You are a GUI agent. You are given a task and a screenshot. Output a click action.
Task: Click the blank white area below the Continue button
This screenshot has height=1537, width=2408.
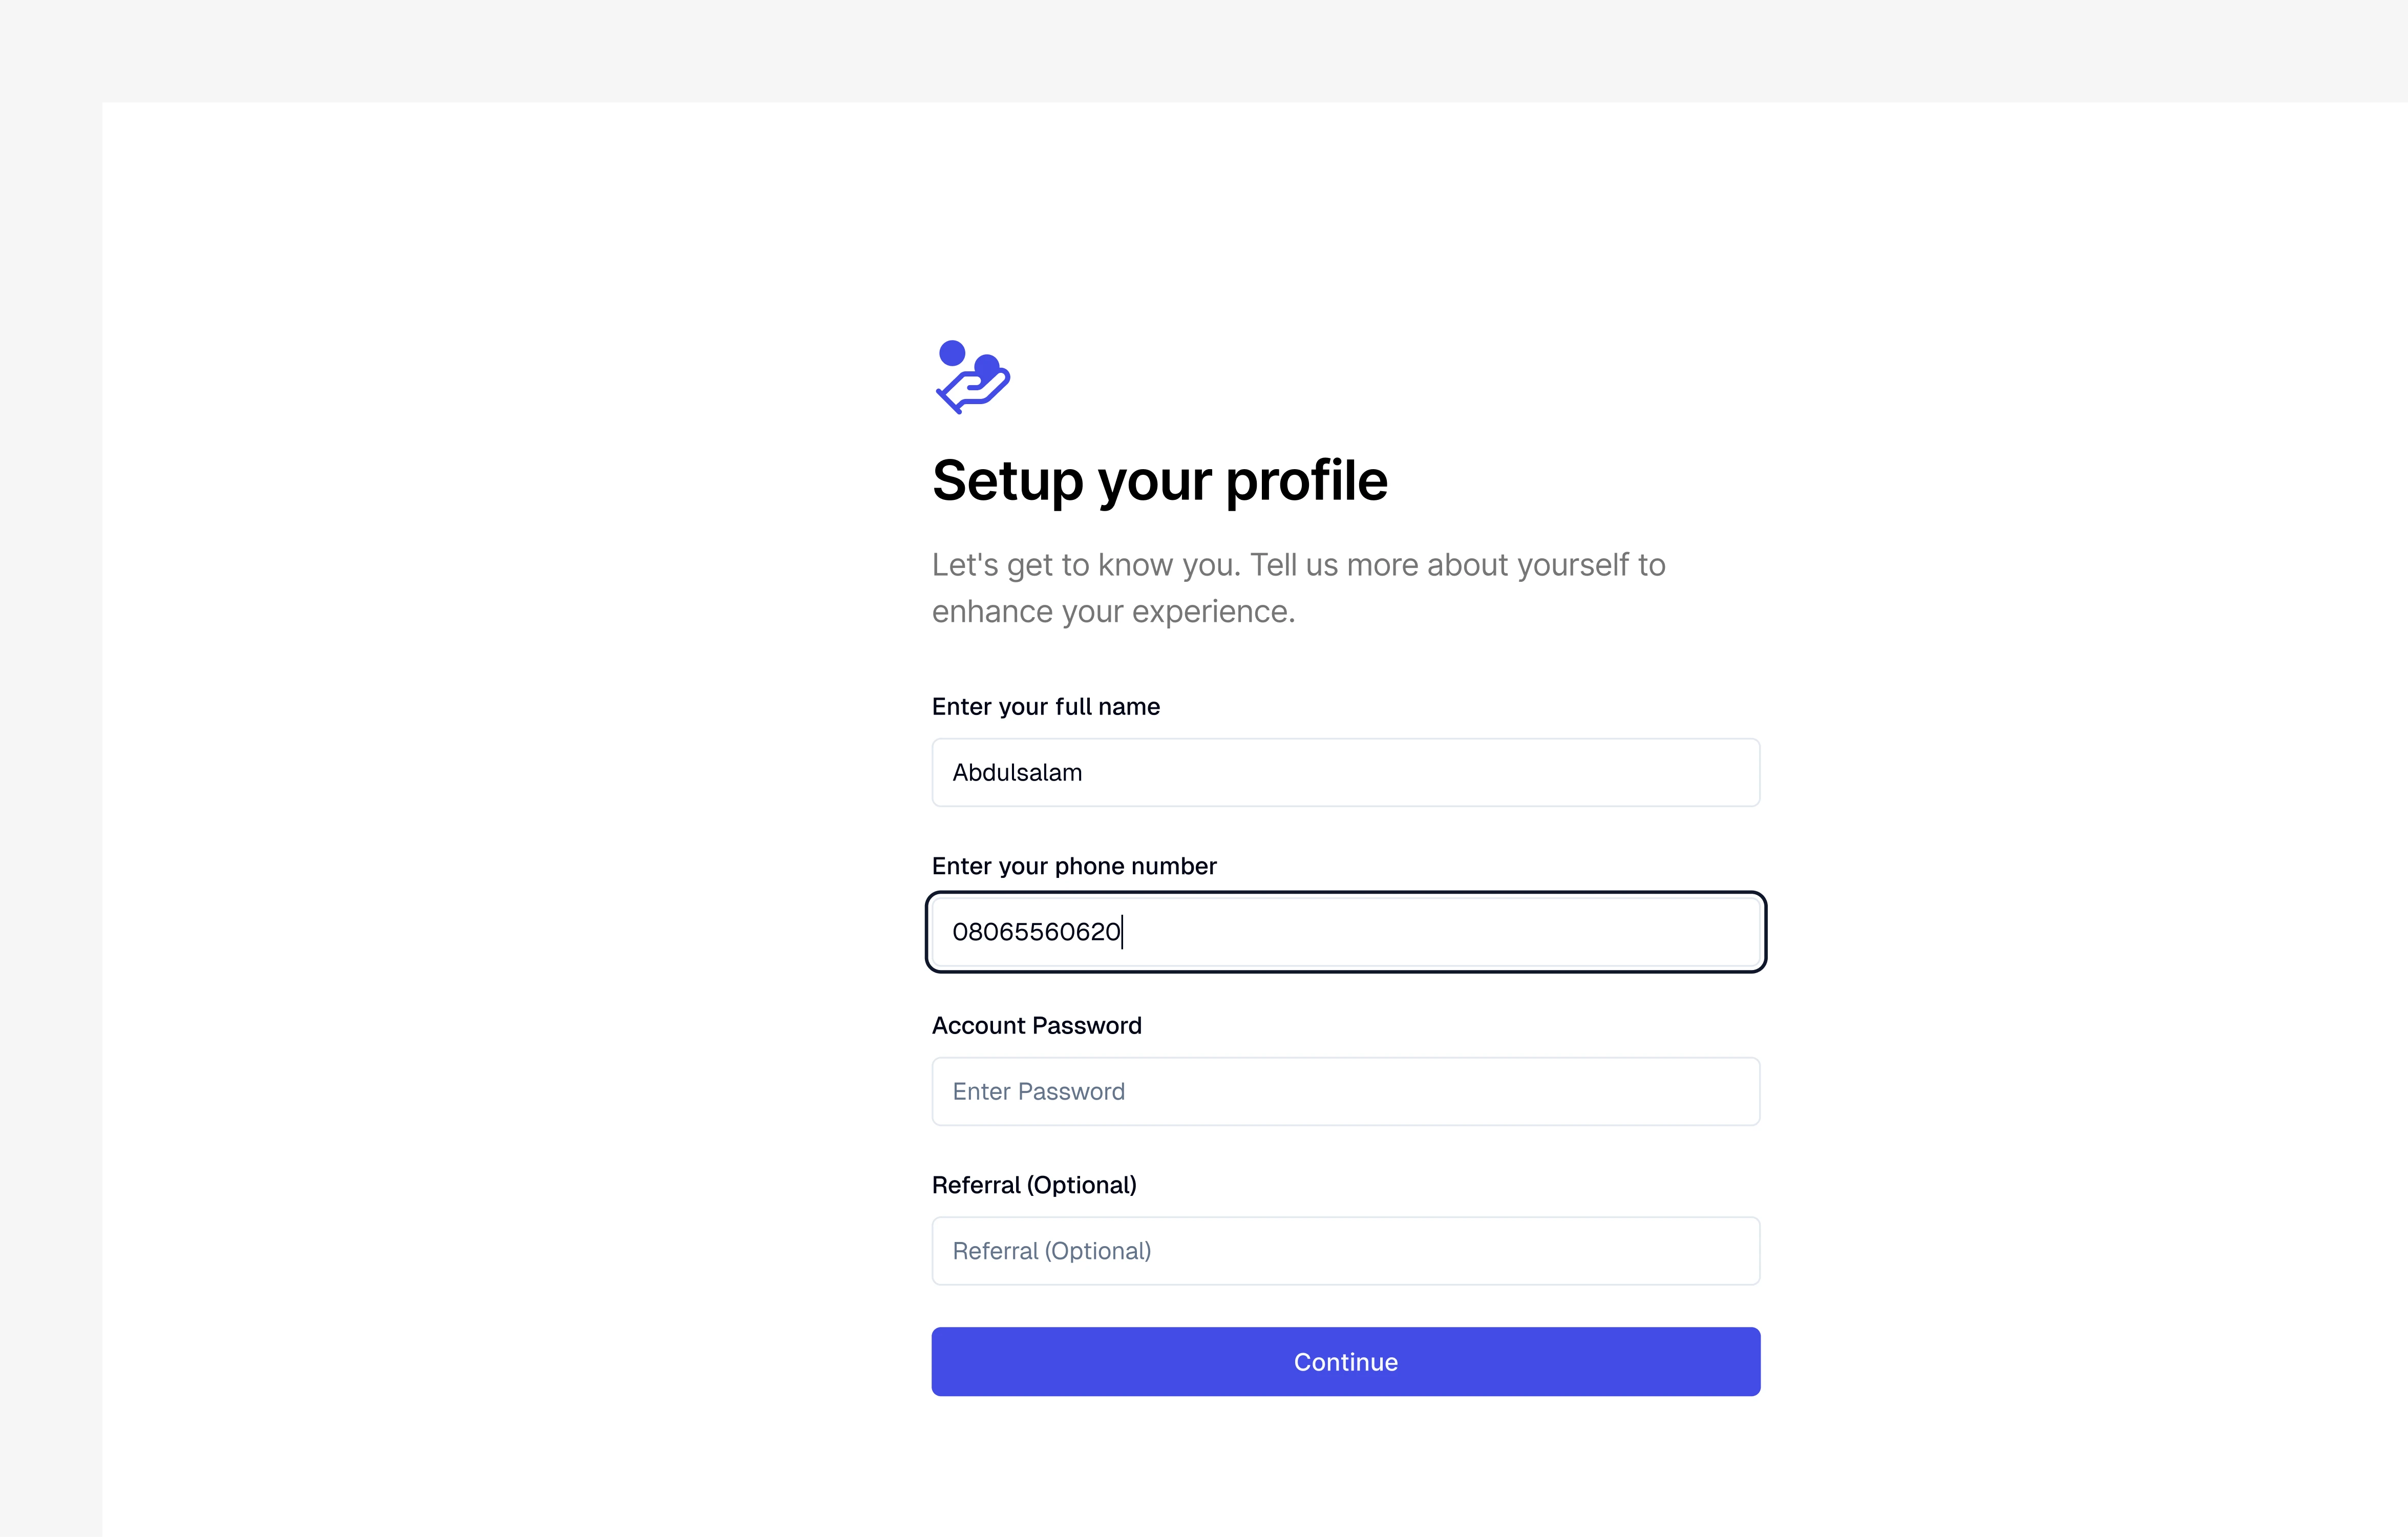(1345, 1470)
